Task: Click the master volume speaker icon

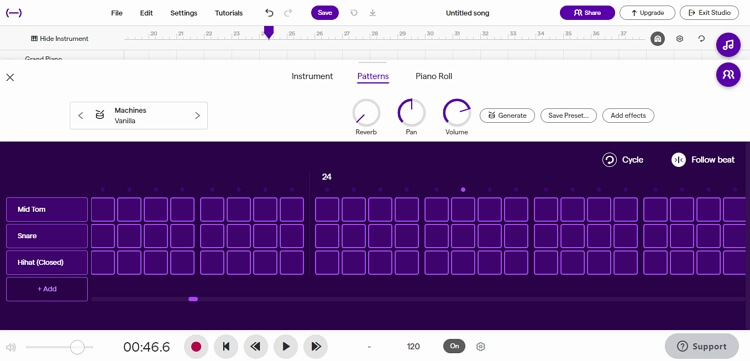Action: pos(11,347)
